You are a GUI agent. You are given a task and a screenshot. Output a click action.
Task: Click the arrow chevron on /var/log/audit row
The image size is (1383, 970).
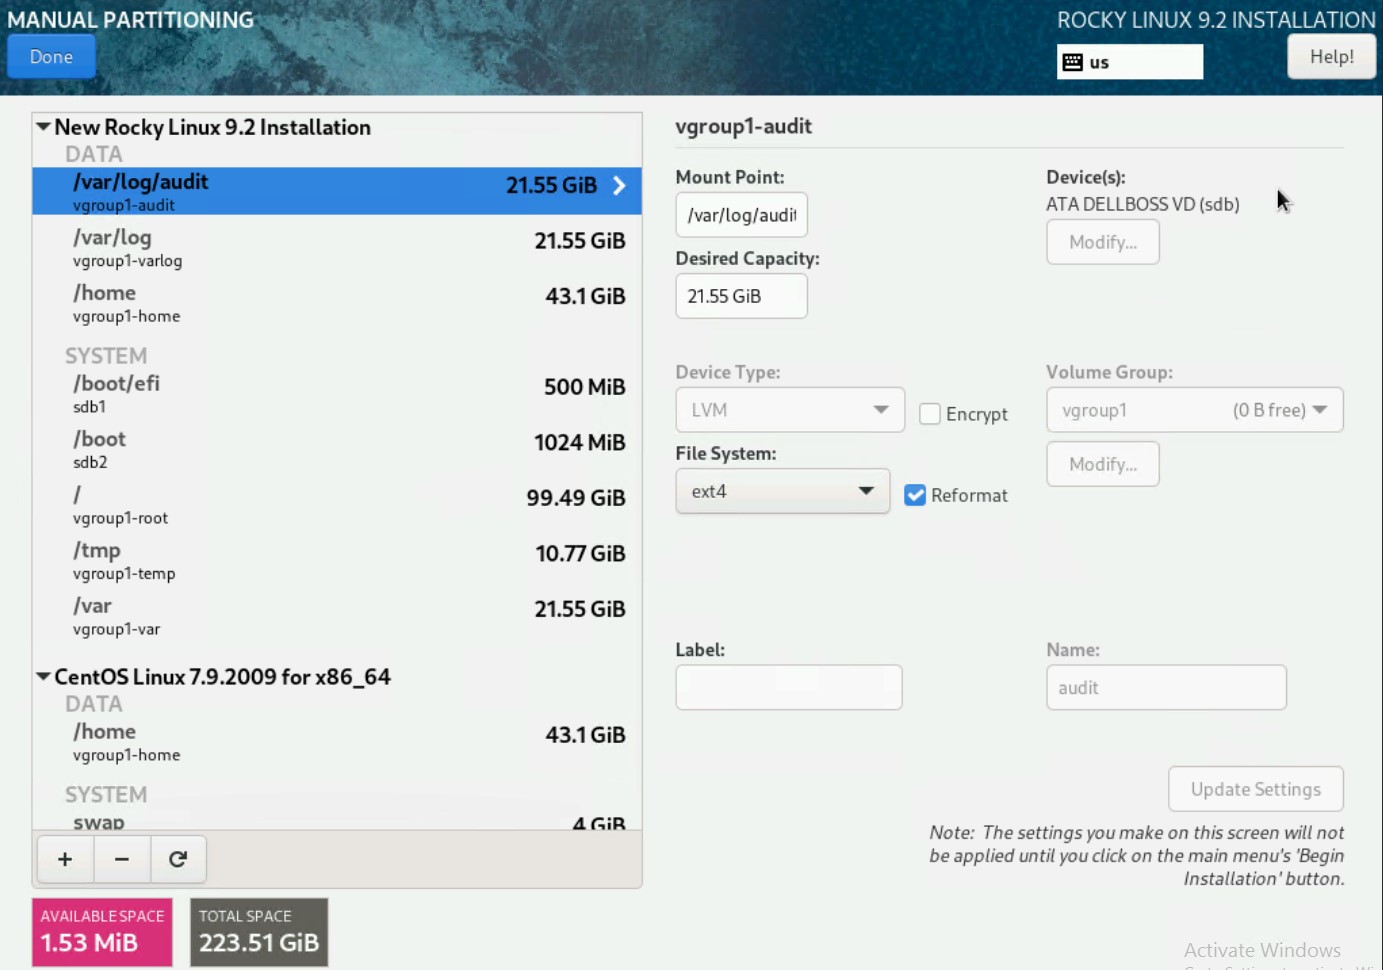(619, 186)
